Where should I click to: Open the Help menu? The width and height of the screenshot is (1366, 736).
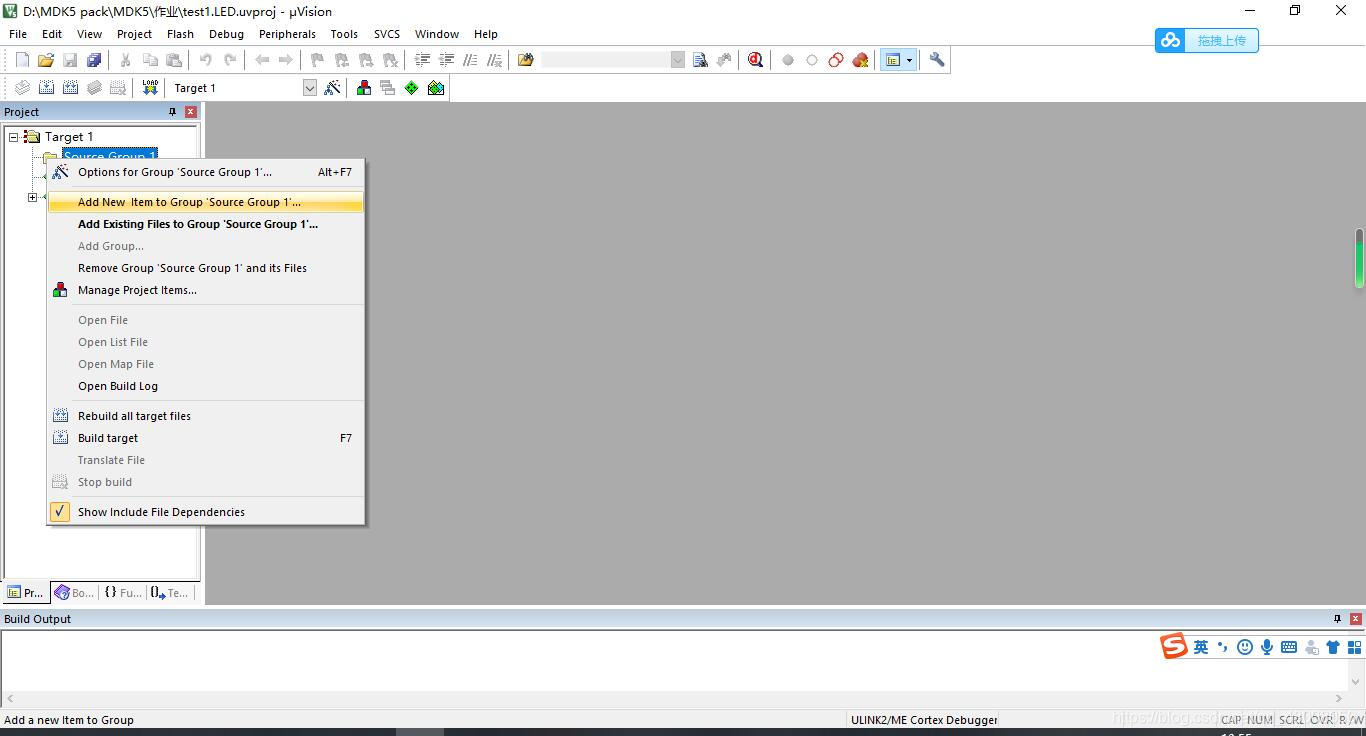486,34
